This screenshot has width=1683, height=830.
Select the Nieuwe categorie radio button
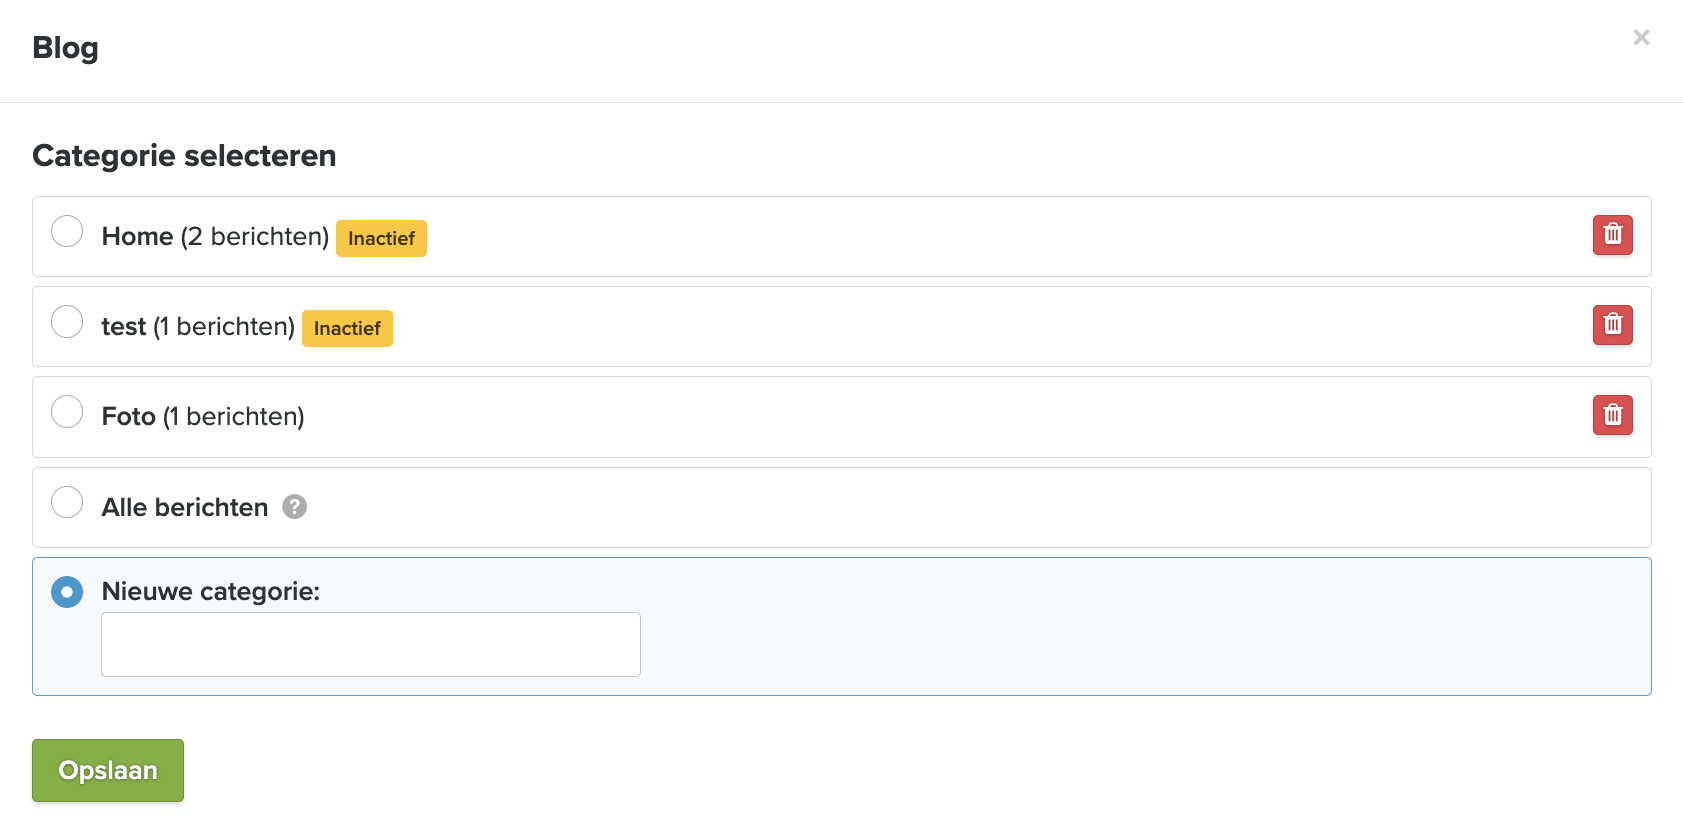pos(67,592)
